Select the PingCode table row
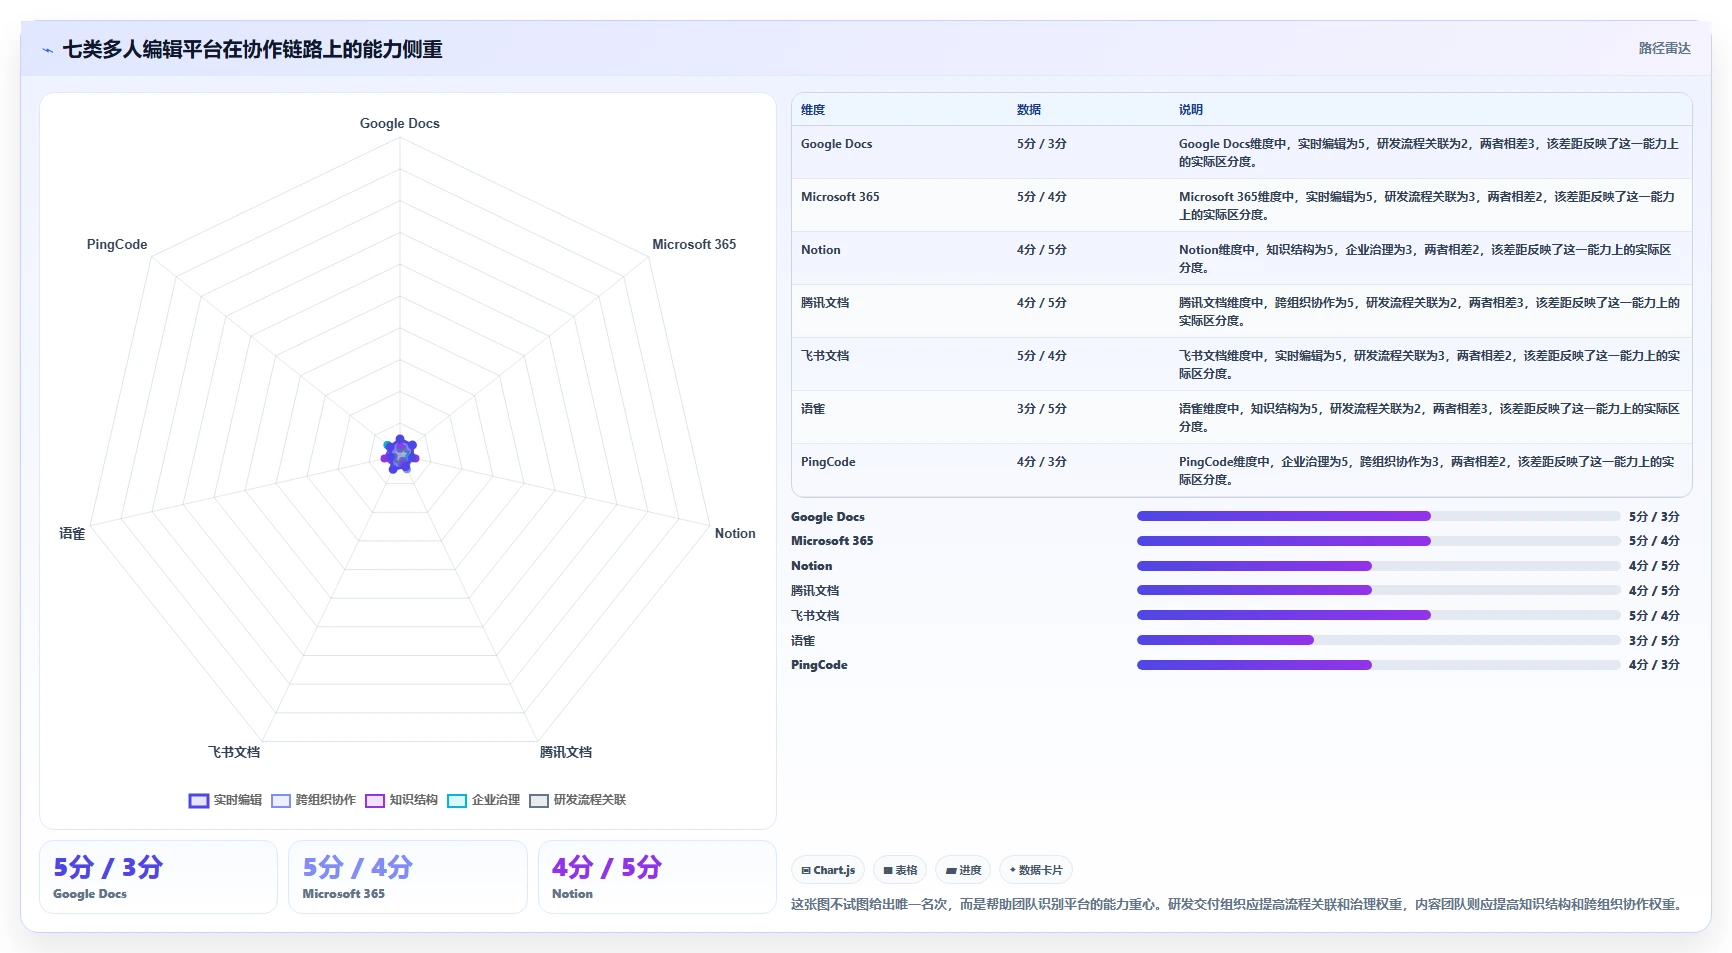 click(1241, 470)
